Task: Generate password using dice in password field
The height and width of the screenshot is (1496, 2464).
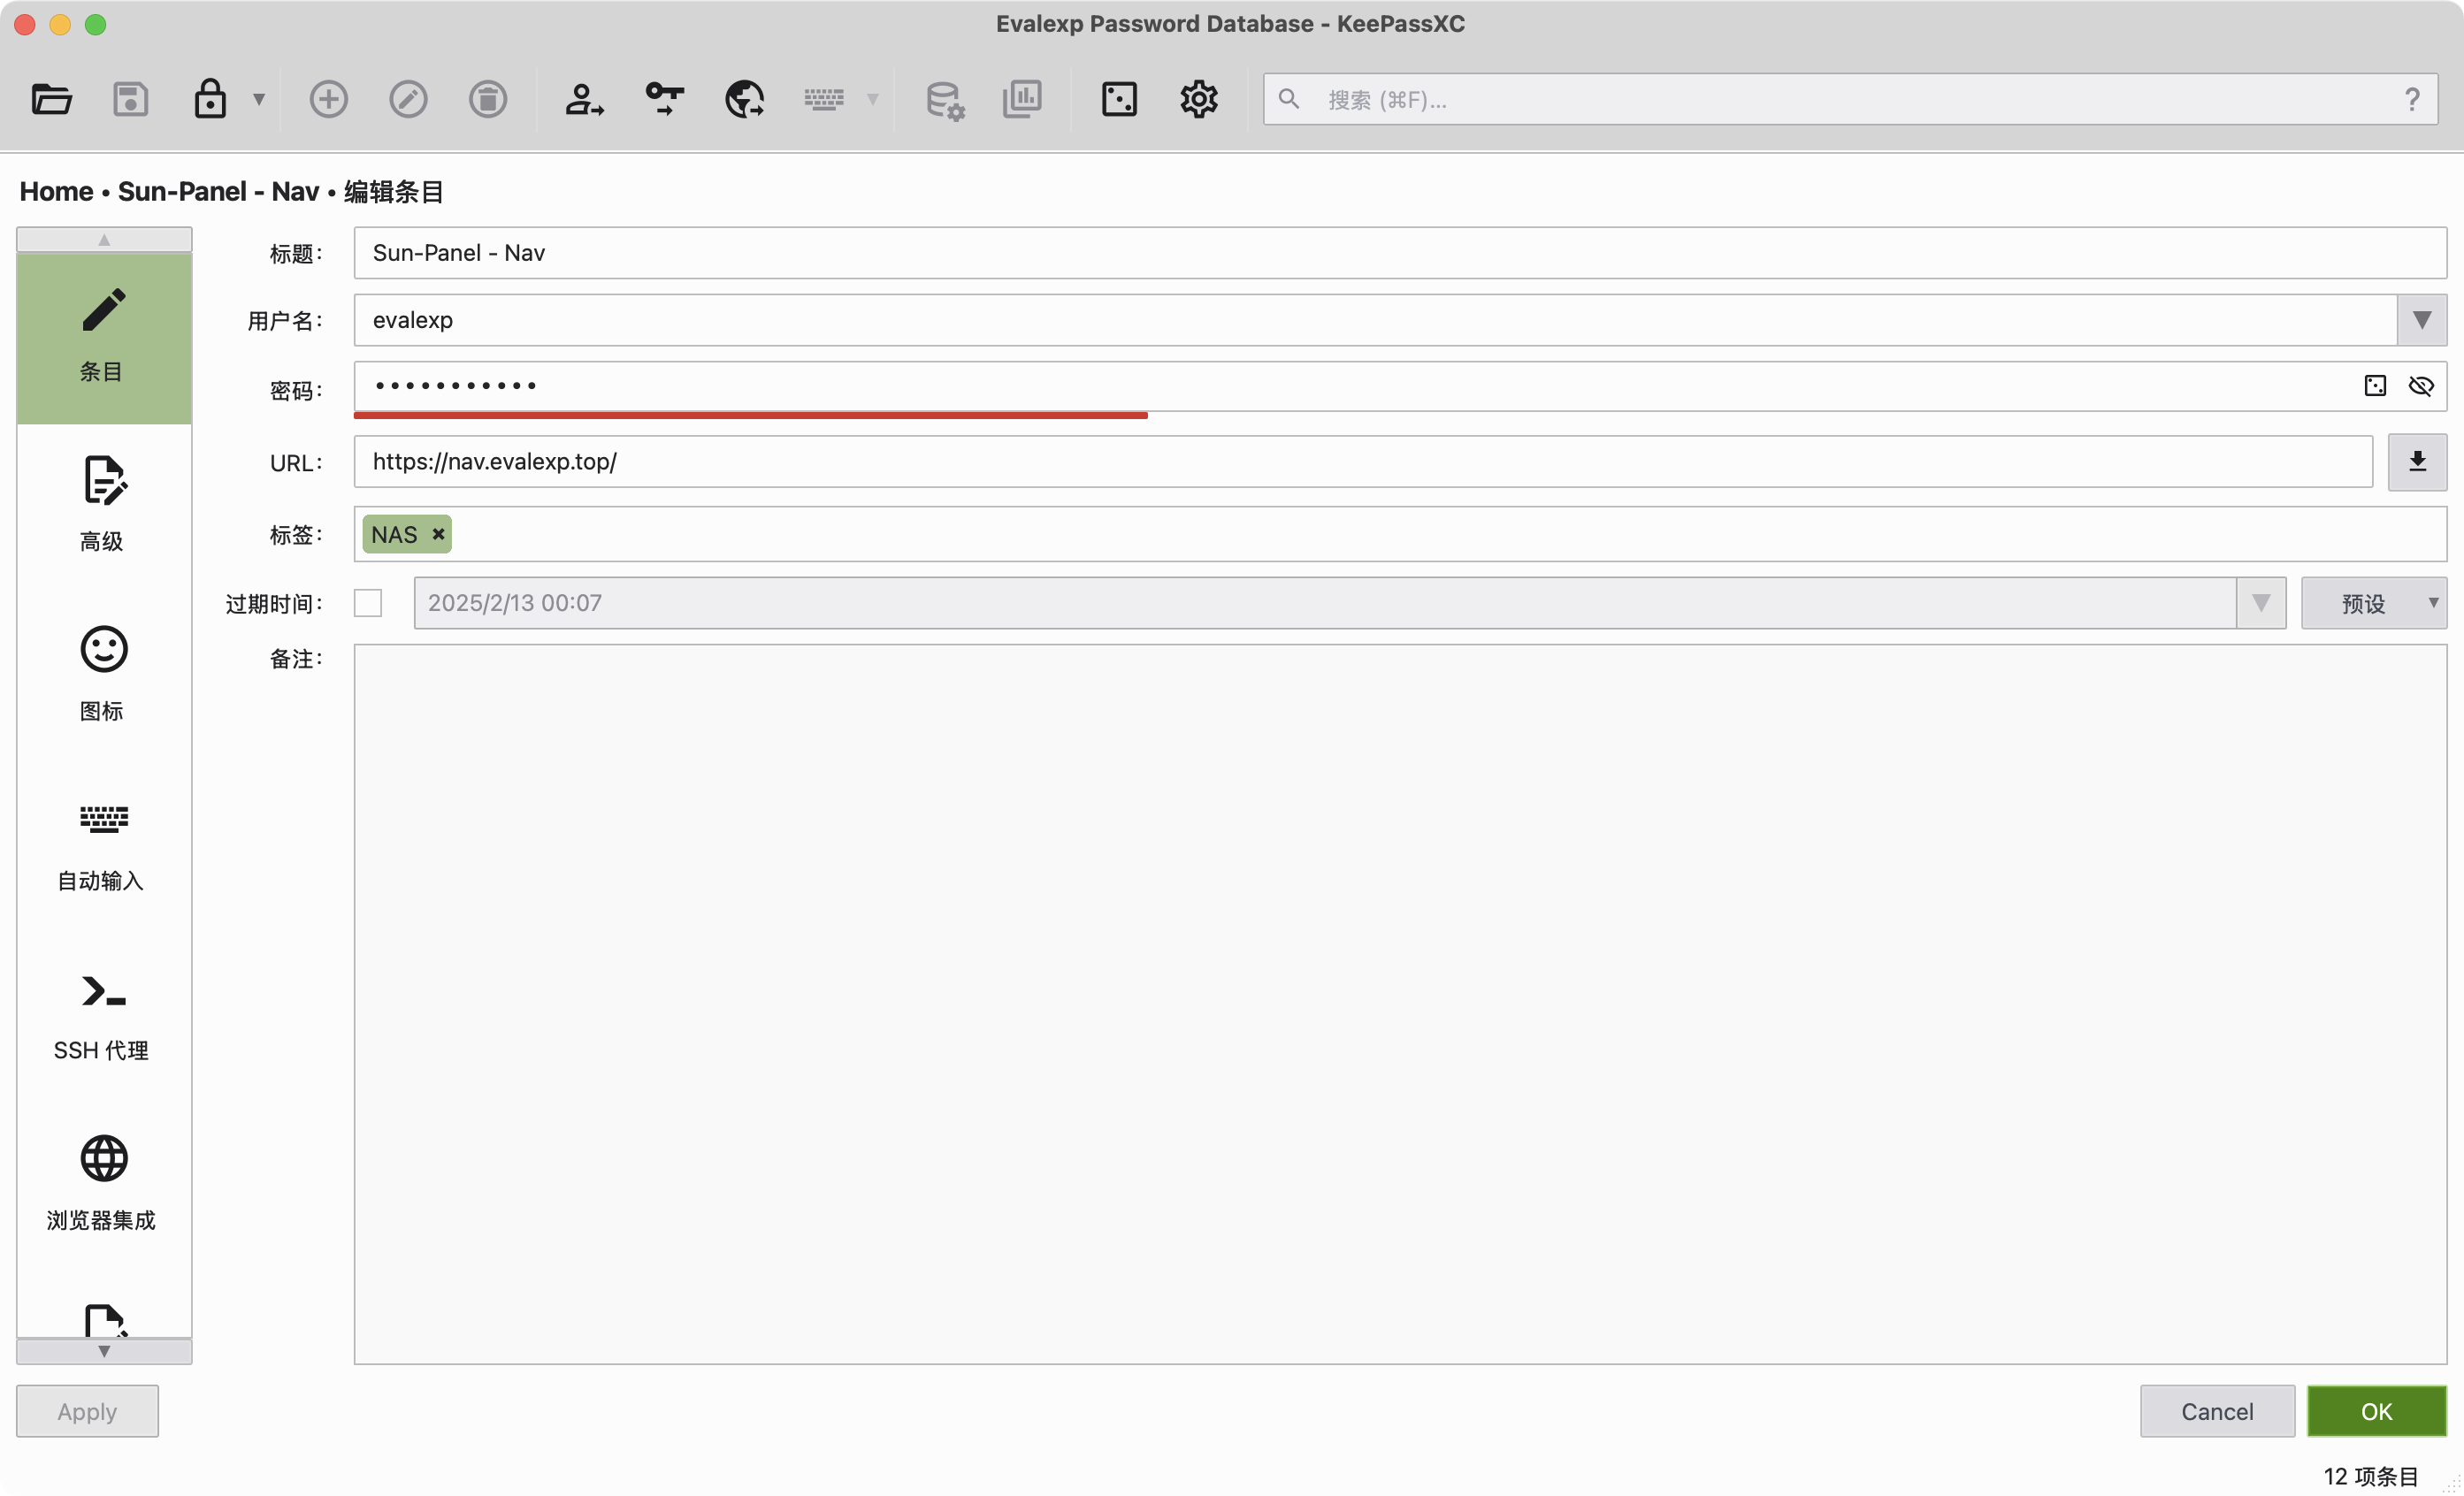Action: [x=2375, y=386]
